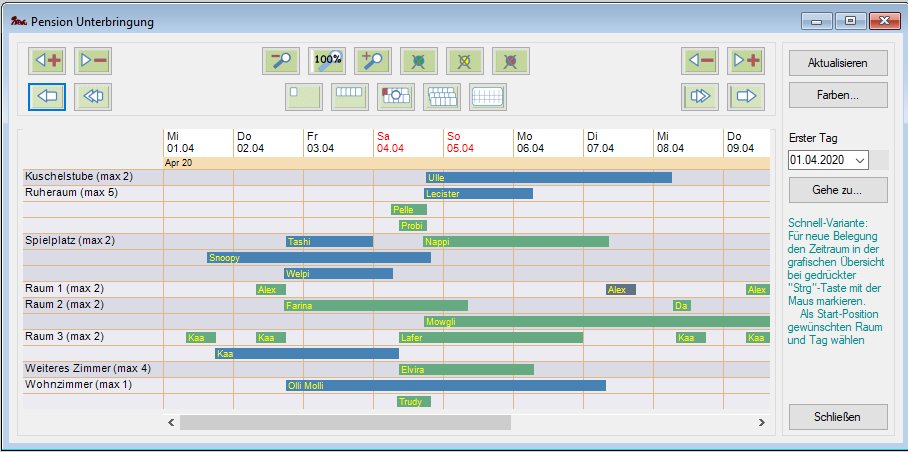The image size is (908, 452).
Task: Click the Mowgli booking bar
Action: pyautogui.click(x=596, y=322)
